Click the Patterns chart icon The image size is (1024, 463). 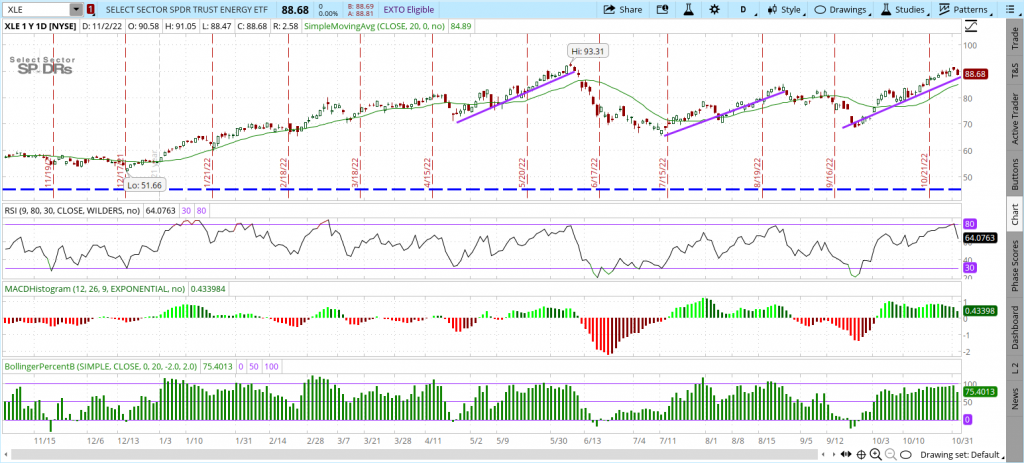pyautogui.click(x=944, y=10)
